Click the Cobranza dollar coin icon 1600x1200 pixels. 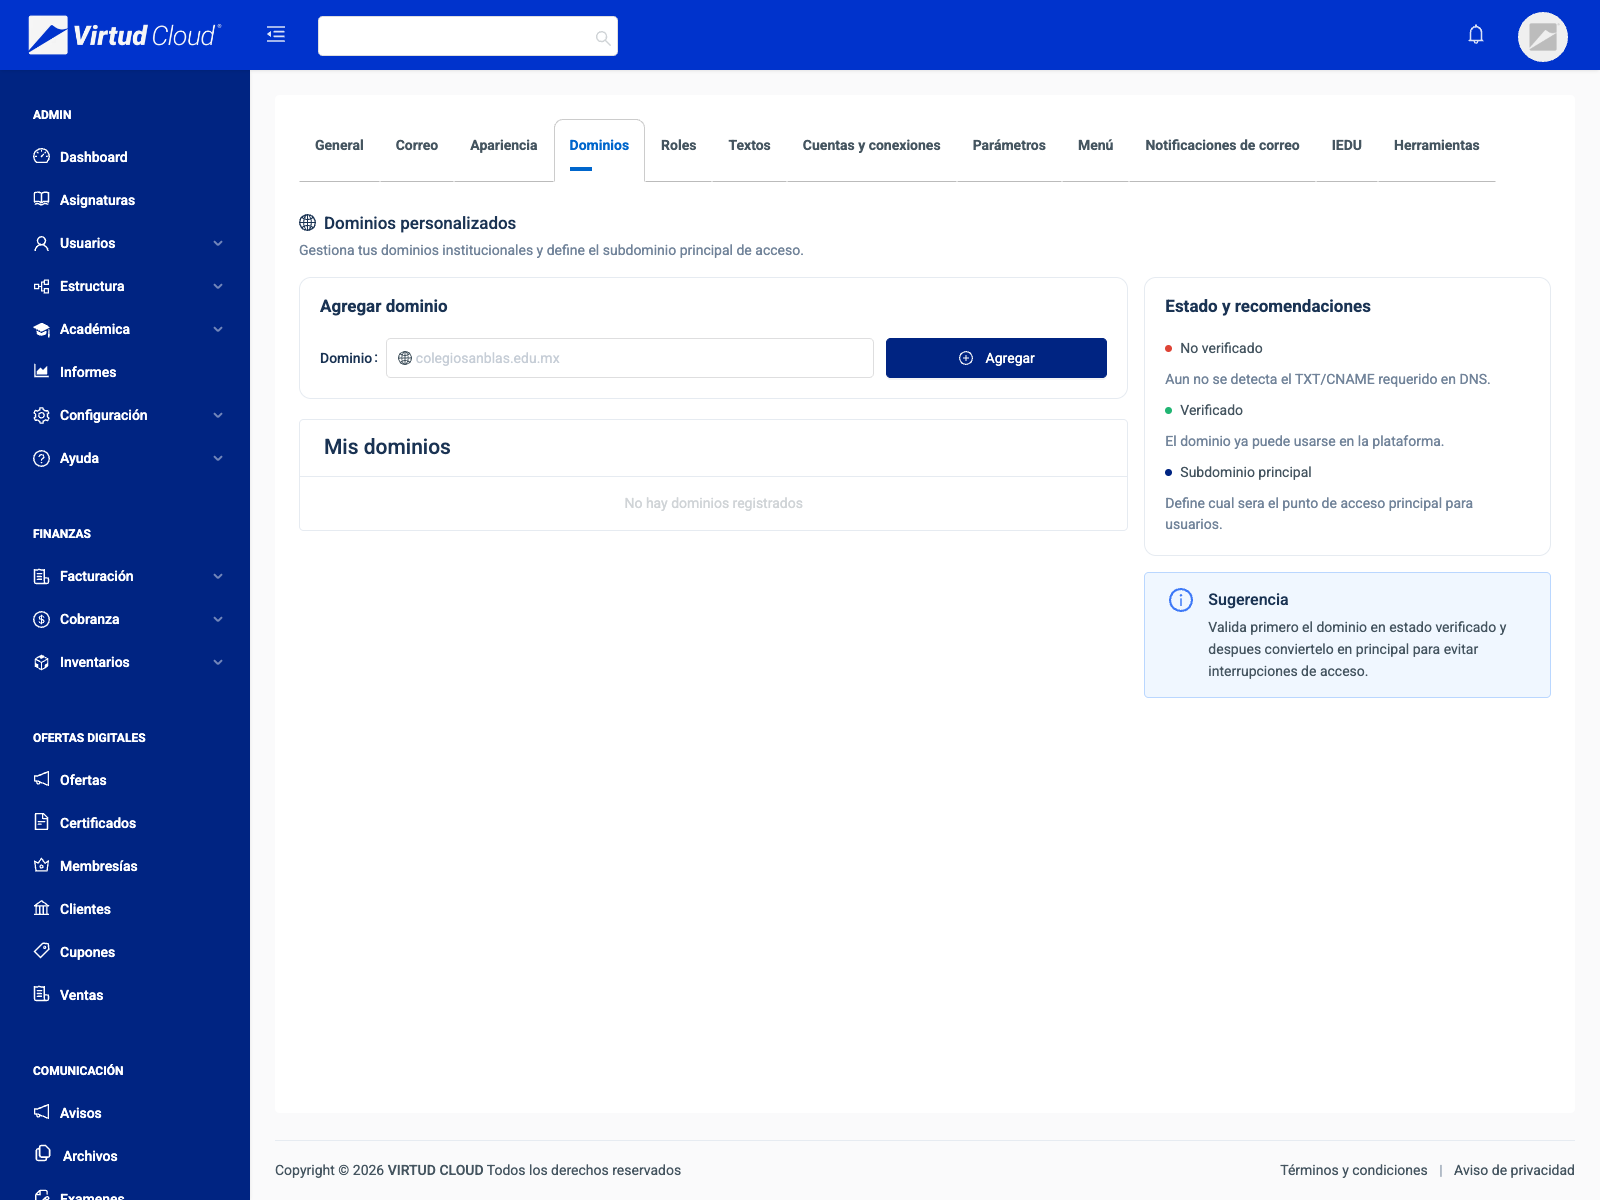41,619
